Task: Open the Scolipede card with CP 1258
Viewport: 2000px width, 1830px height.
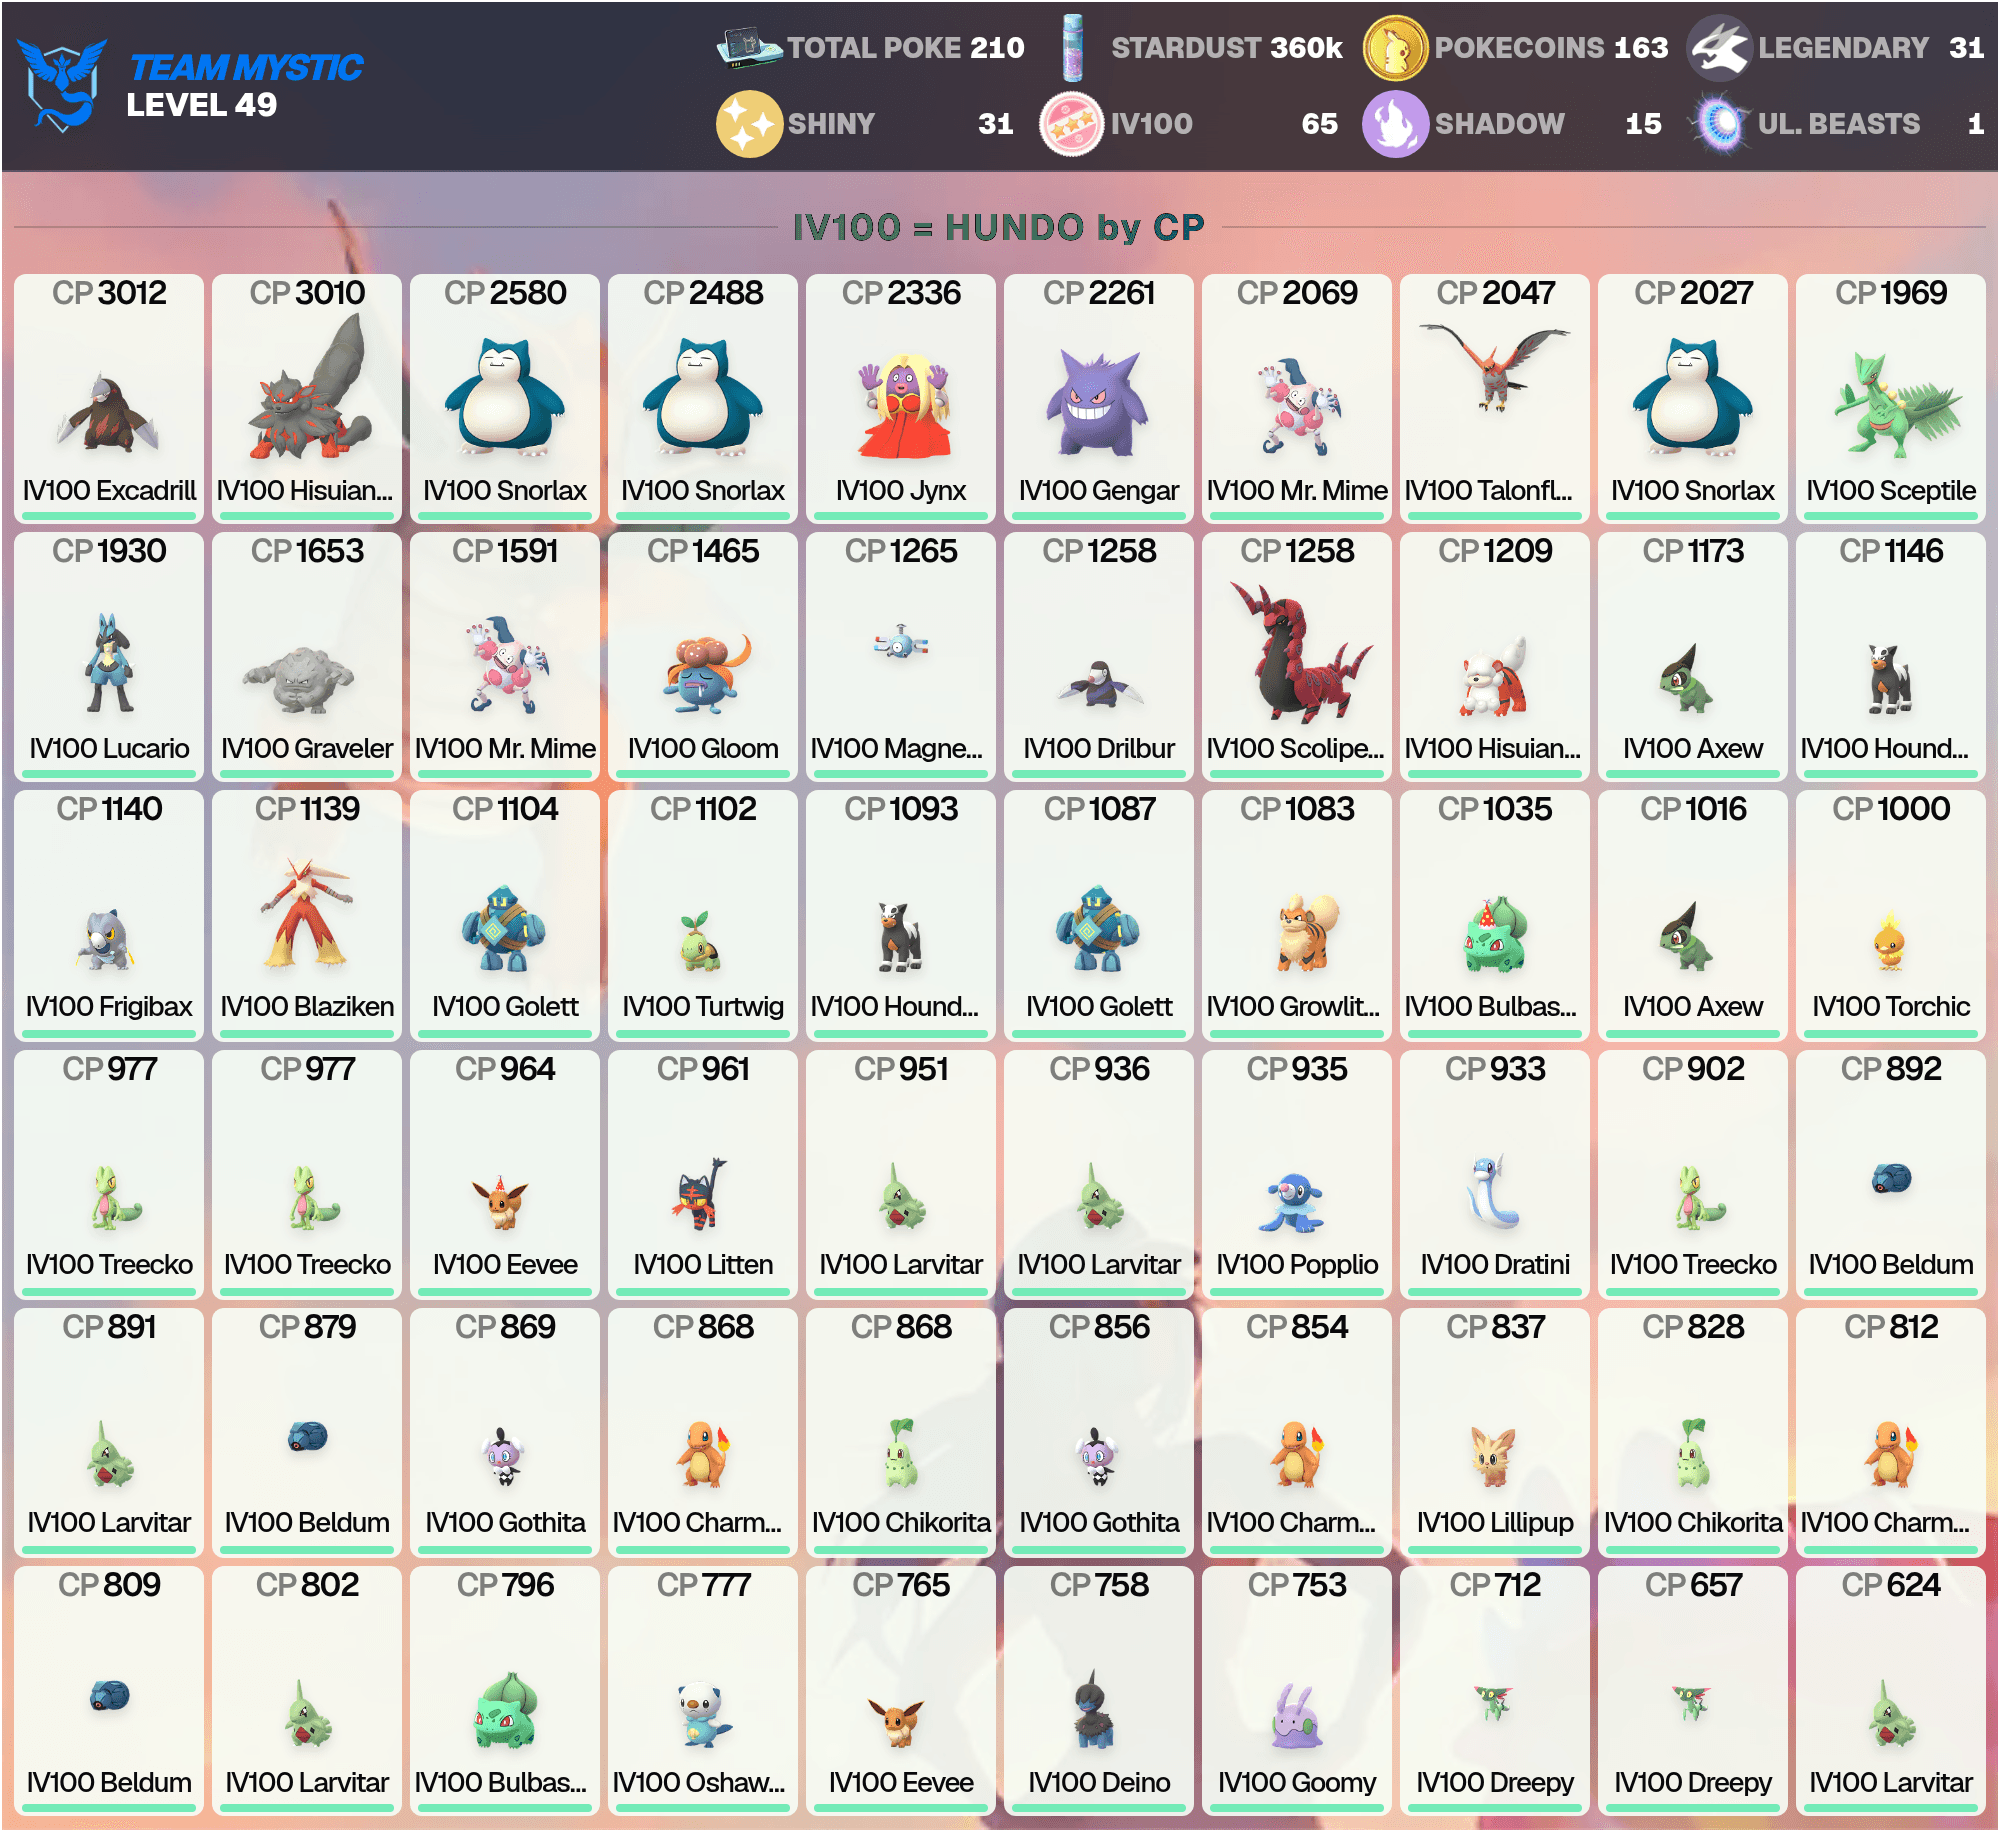Action: [1297, 655]
